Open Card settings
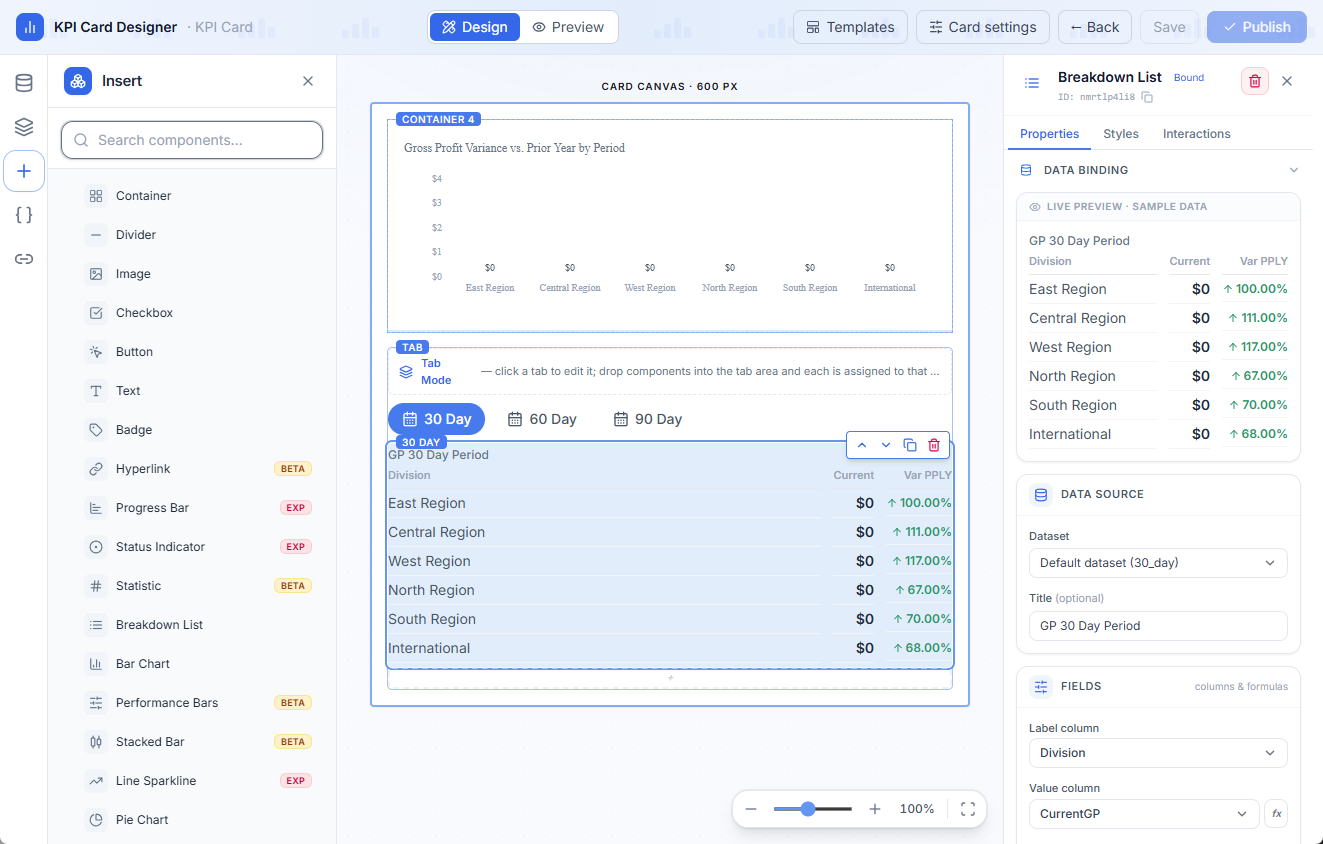1323x844 pixels. 983,27
